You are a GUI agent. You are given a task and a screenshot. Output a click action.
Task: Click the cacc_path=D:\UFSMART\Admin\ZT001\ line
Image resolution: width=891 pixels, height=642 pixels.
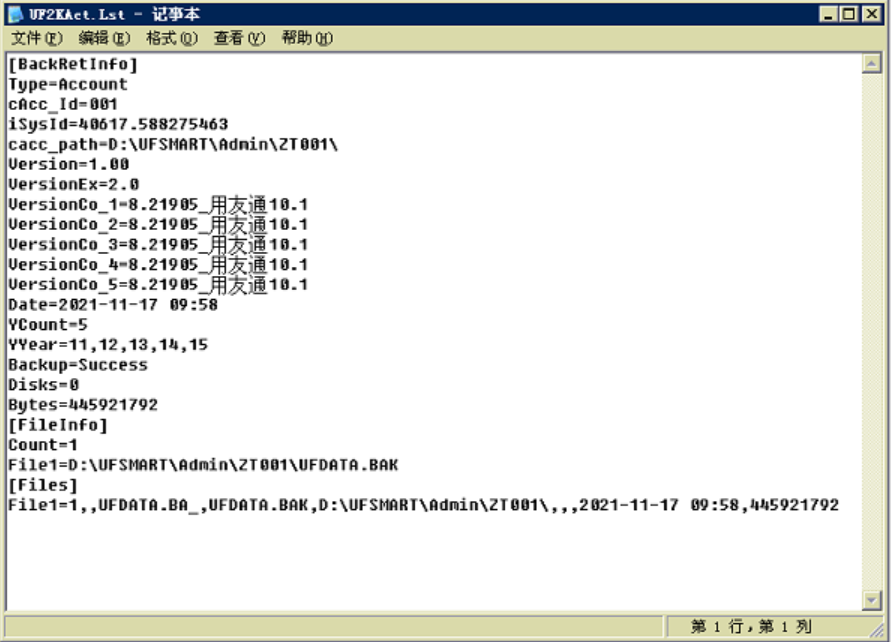173,144
